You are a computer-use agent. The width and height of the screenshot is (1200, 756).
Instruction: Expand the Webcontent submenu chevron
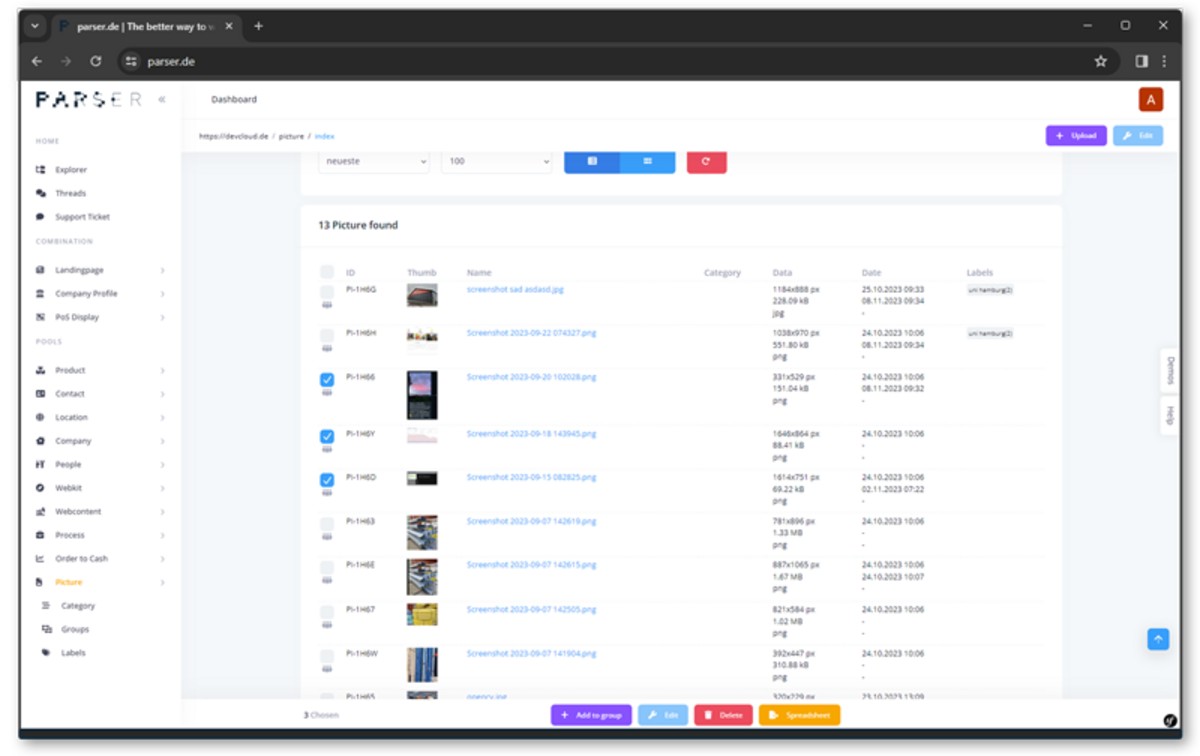pos(162,512)
